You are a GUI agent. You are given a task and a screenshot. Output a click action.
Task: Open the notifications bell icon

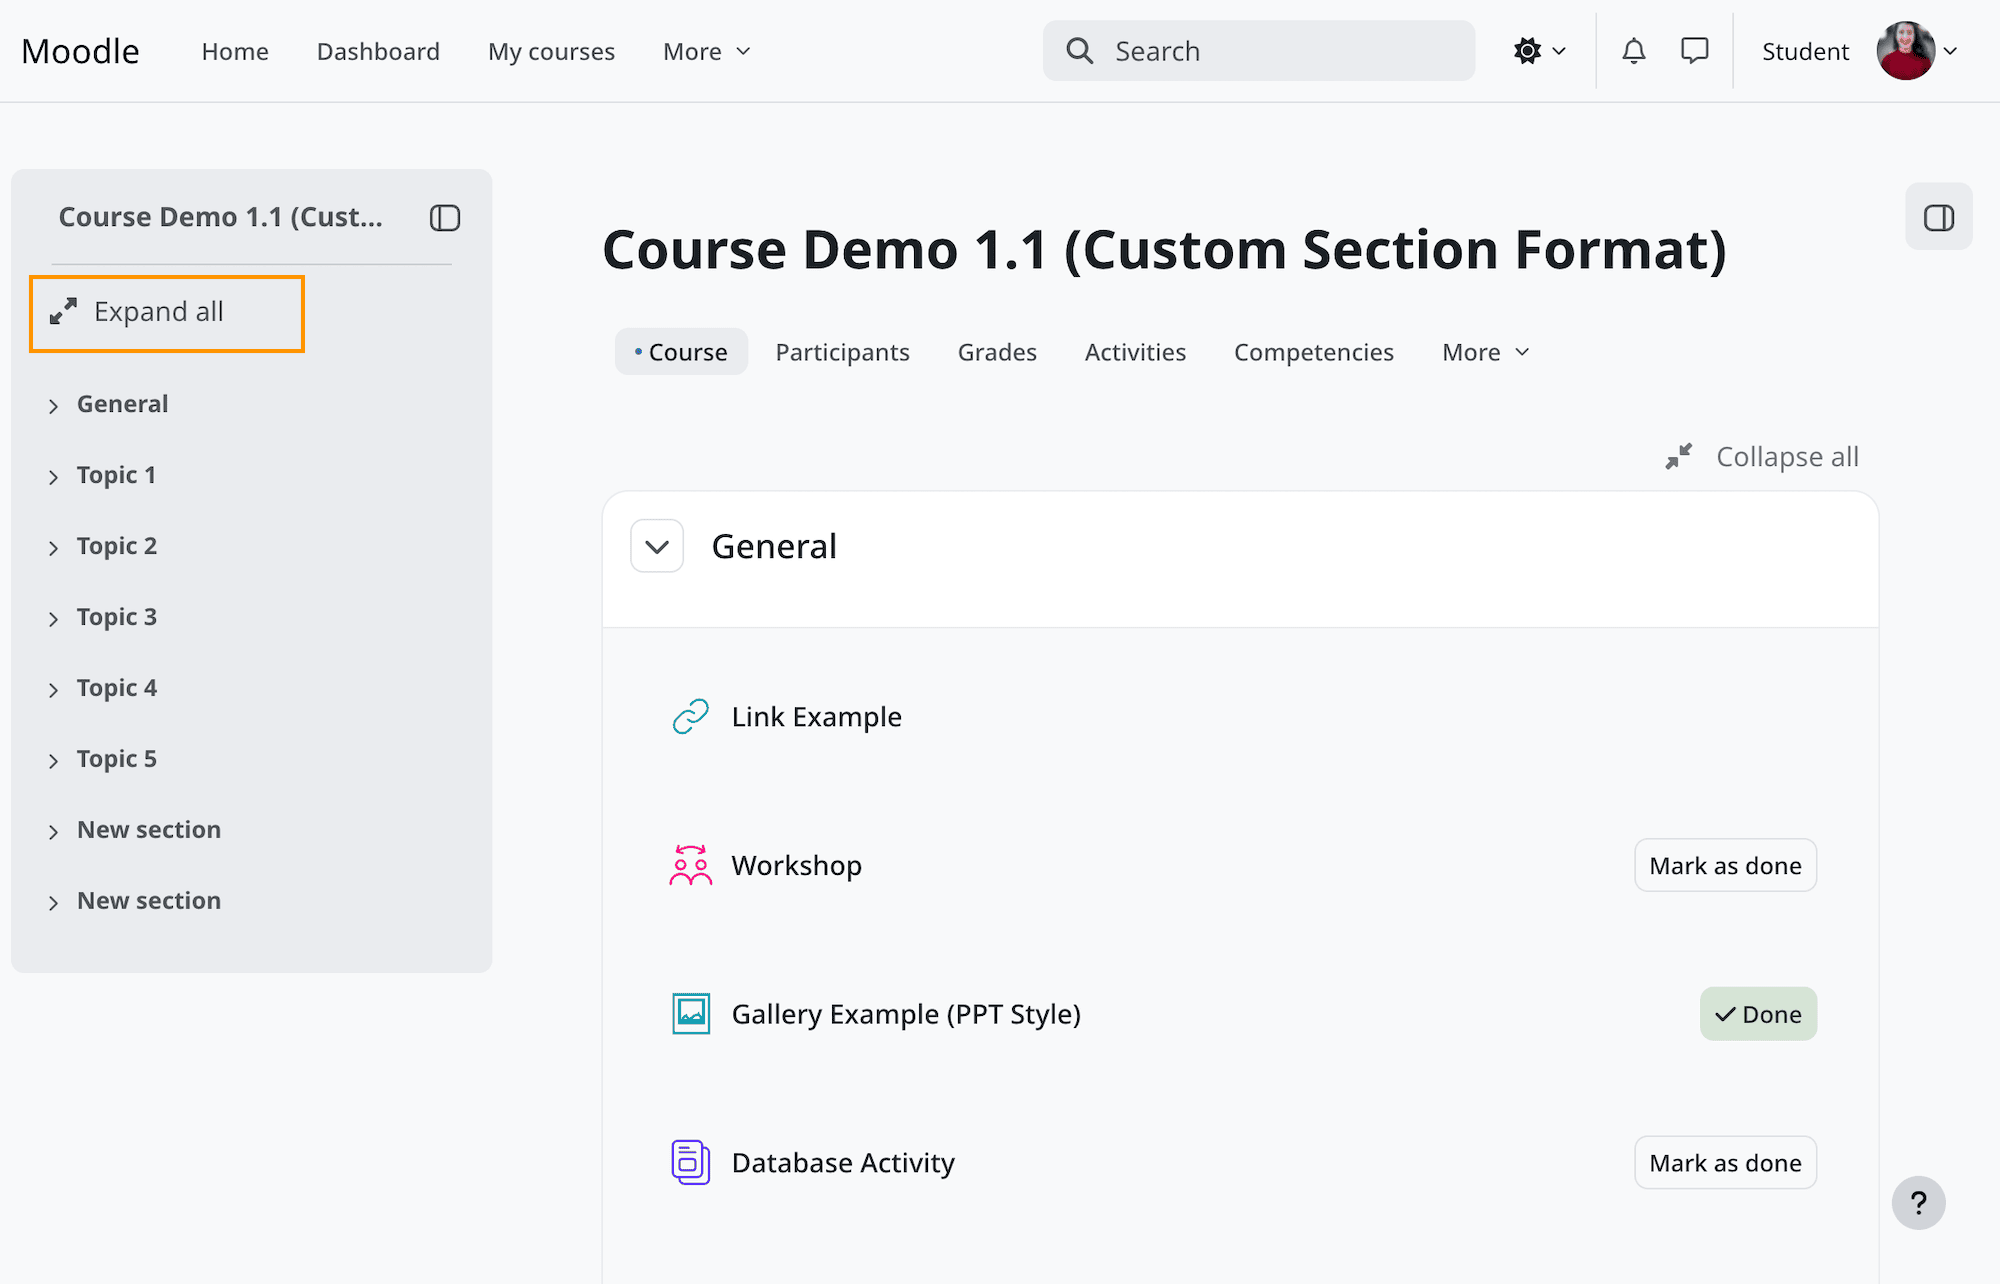point(1633,51)
